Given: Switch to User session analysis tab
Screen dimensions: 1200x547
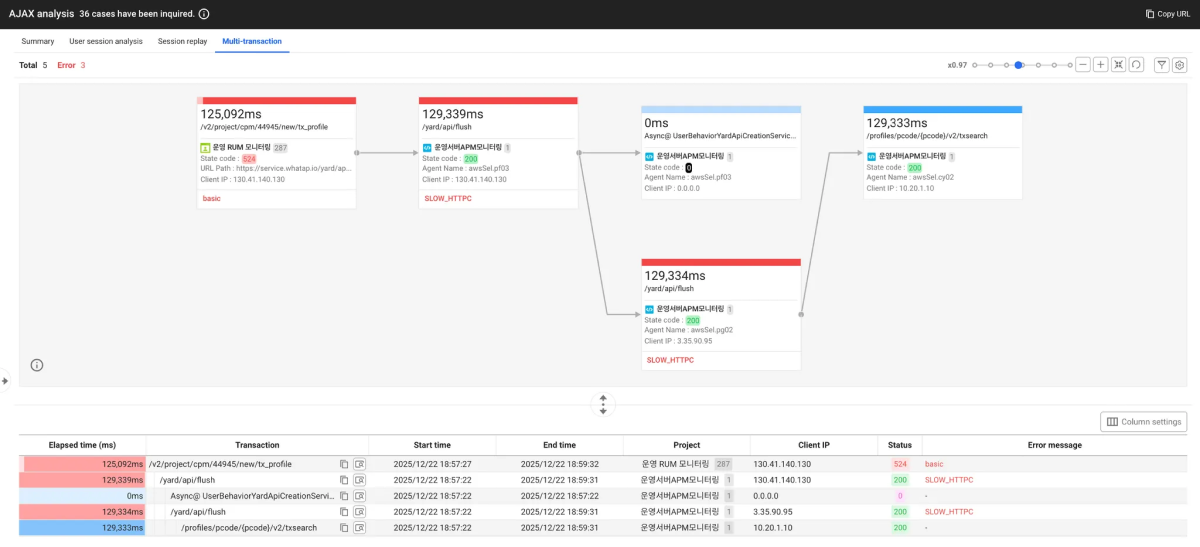Looking at the screenshot, I should 106,41.
